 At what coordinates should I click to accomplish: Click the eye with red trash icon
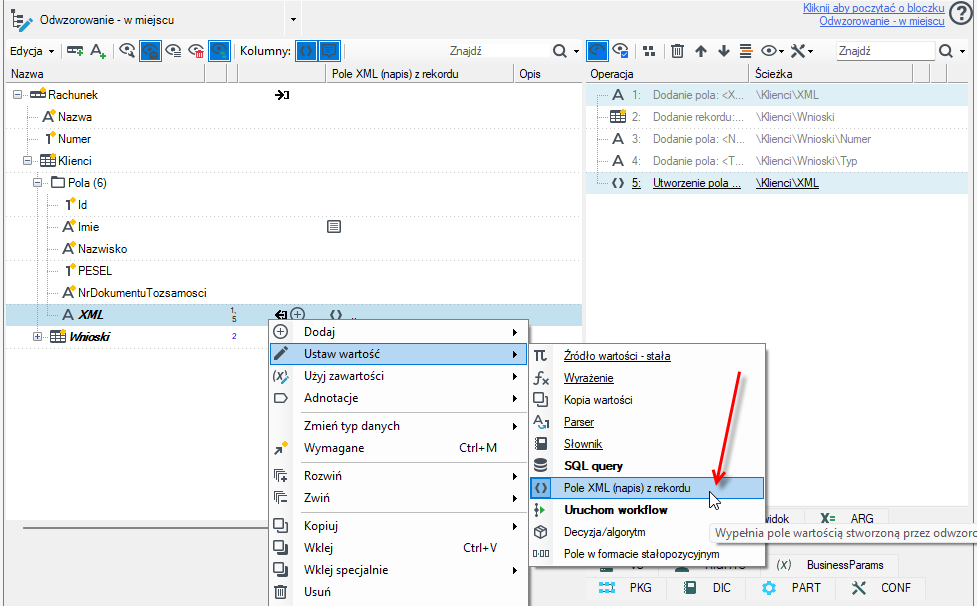click(196, 51)
